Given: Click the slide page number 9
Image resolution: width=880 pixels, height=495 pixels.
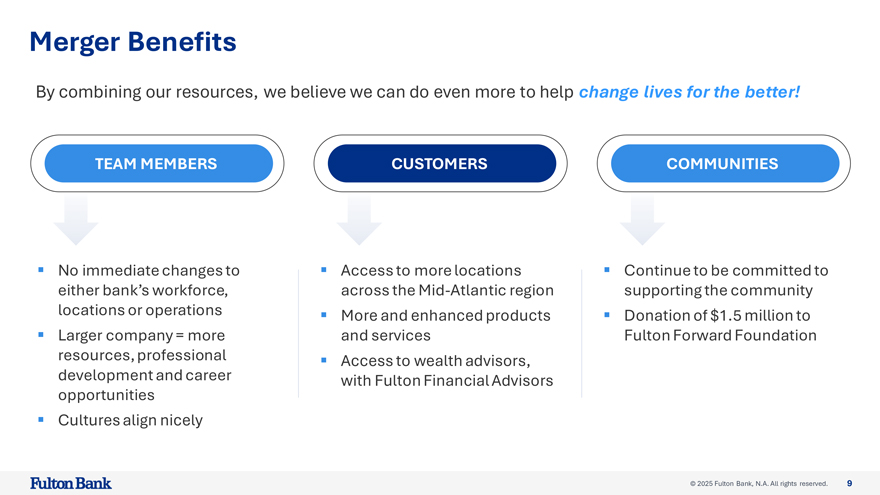Looking at the screenshot, I should tap(849, 483).
